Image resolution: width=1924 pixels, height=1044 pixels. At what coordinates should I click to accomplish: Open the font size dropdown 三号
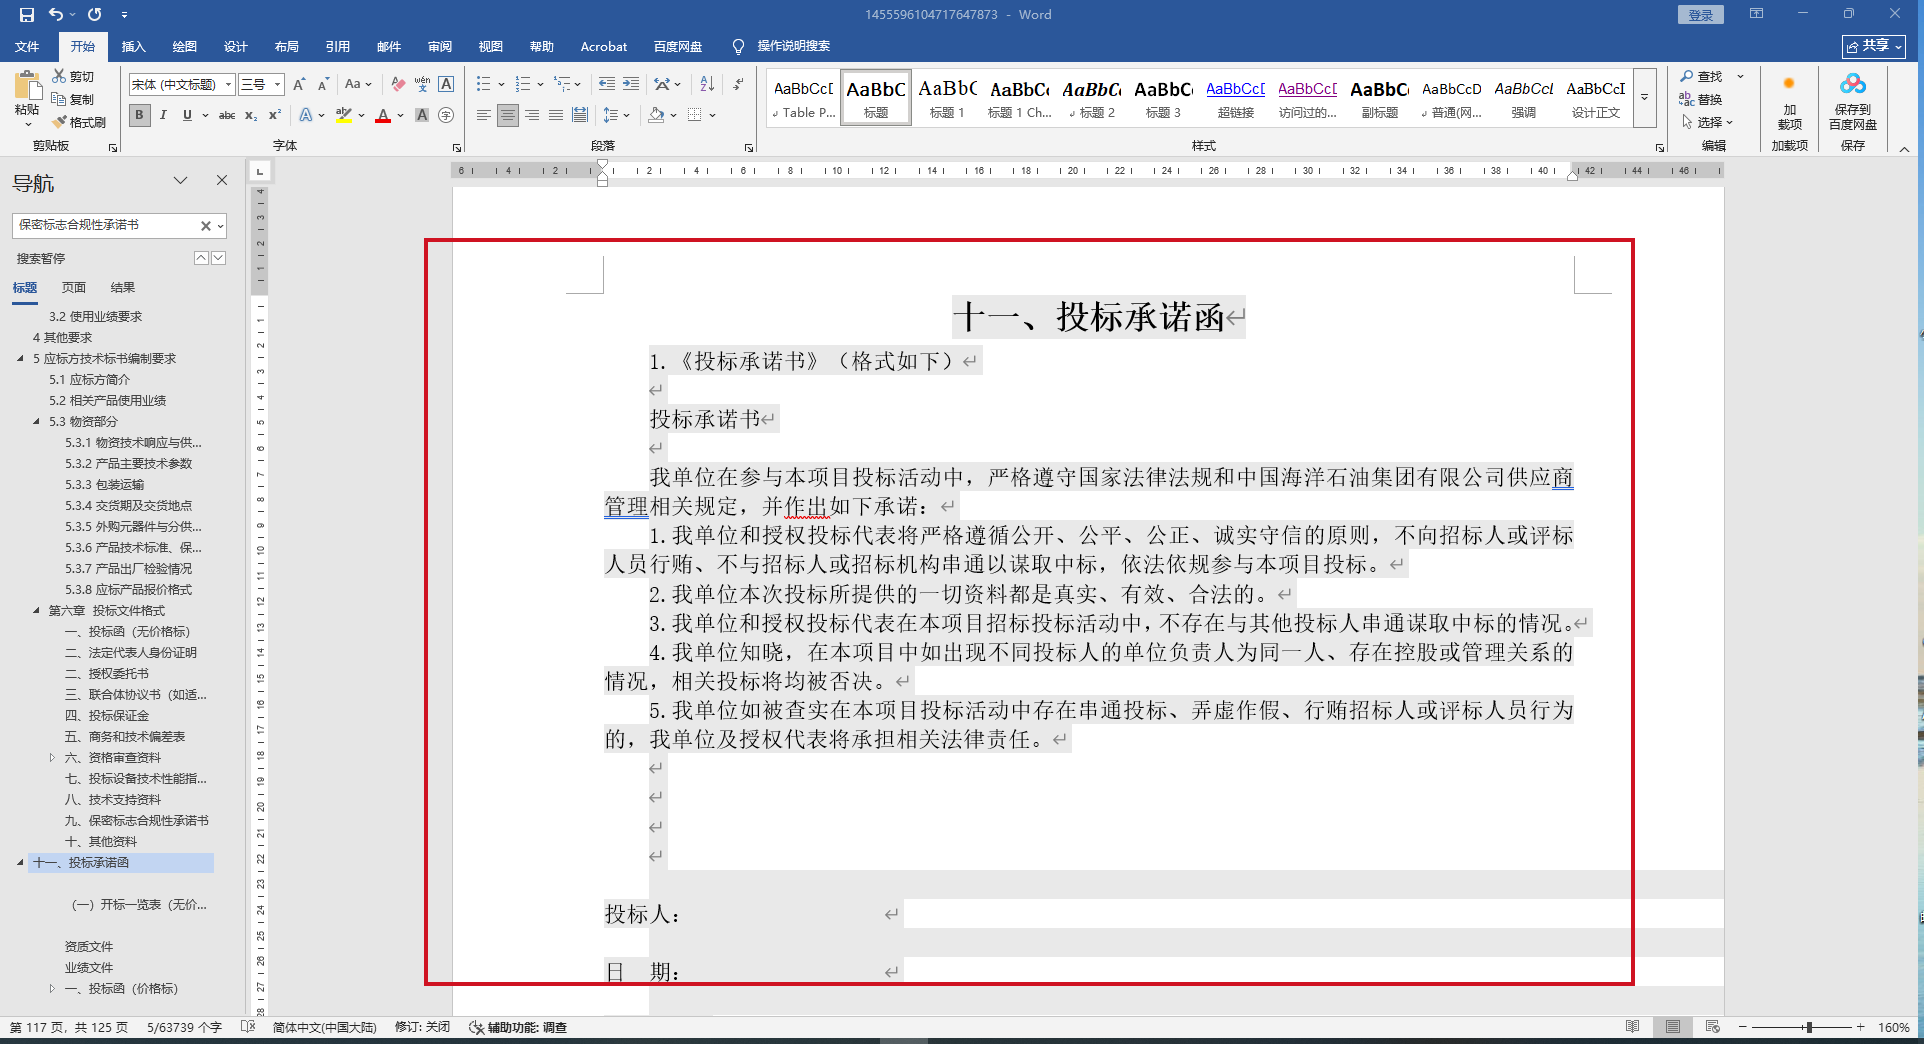point(278,85)
